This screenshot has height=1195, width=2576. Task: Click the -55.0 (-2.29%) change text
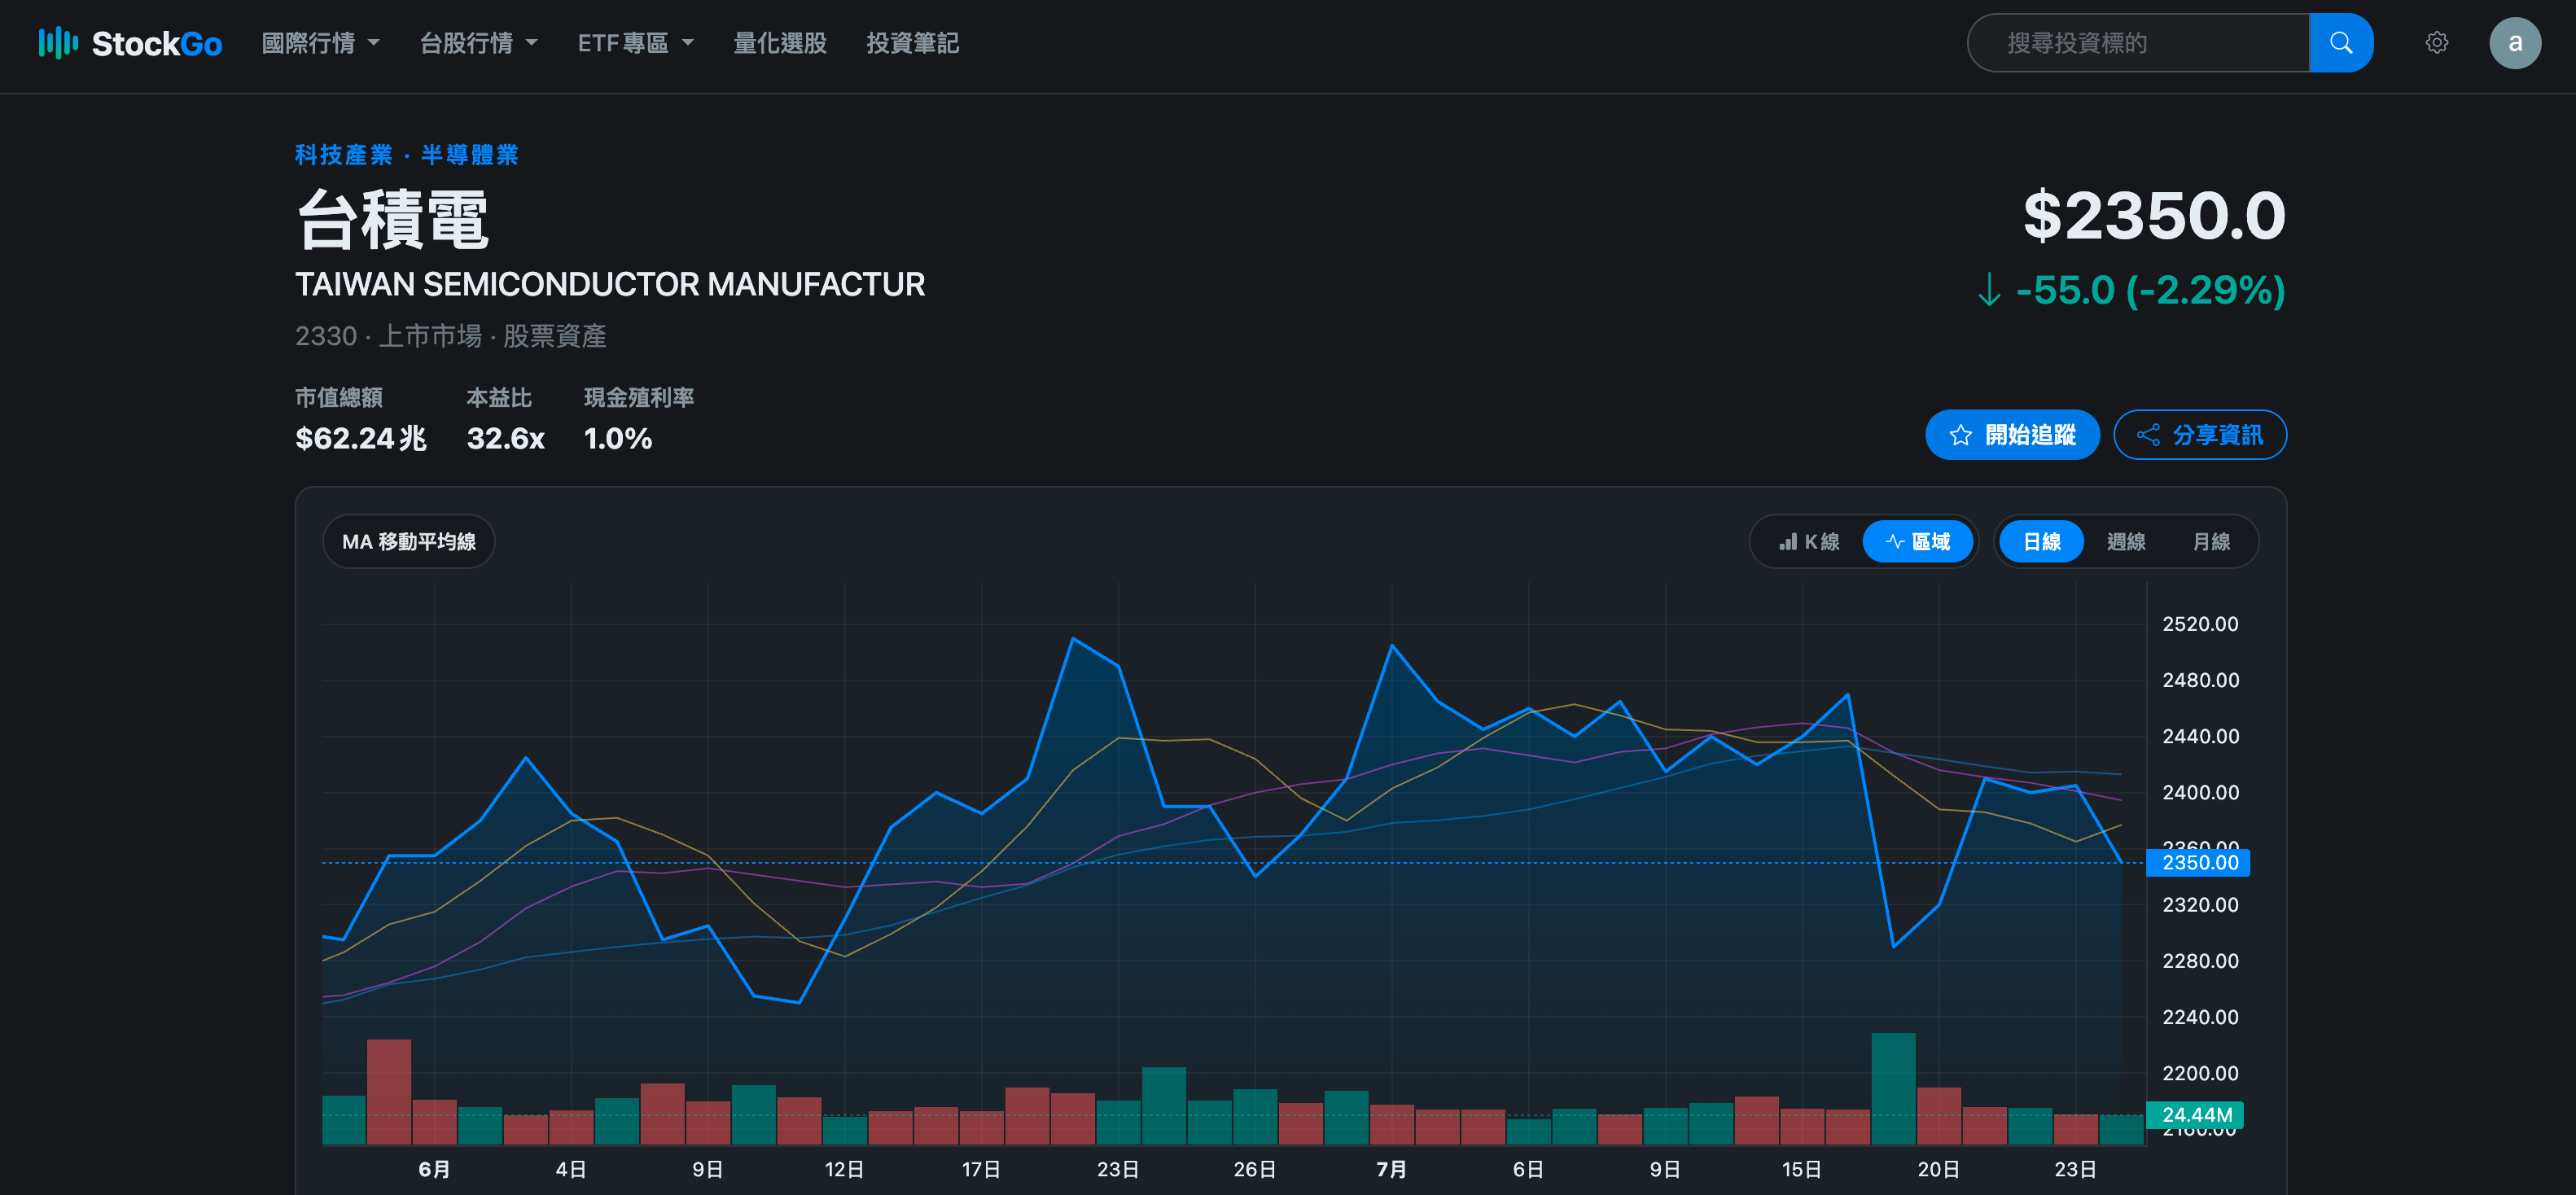click(x=2150, y=290)
